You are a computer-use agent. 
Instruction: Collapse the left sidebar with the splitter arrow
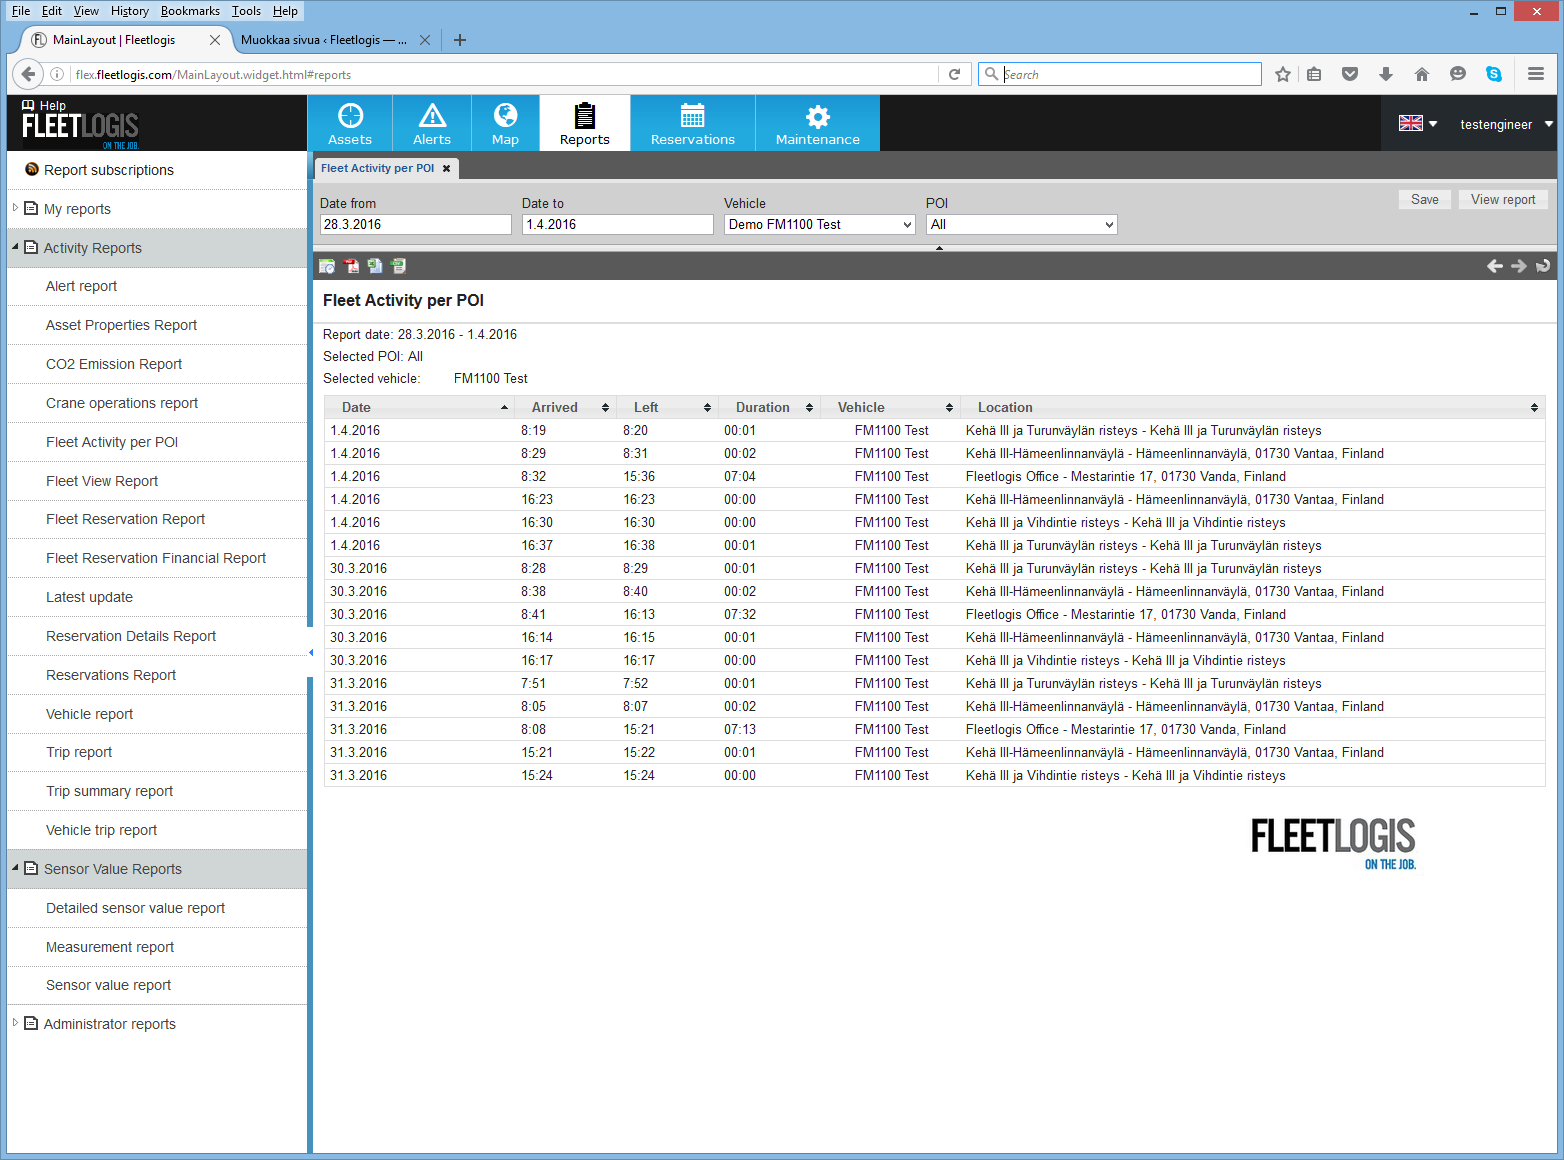point(311,653)
